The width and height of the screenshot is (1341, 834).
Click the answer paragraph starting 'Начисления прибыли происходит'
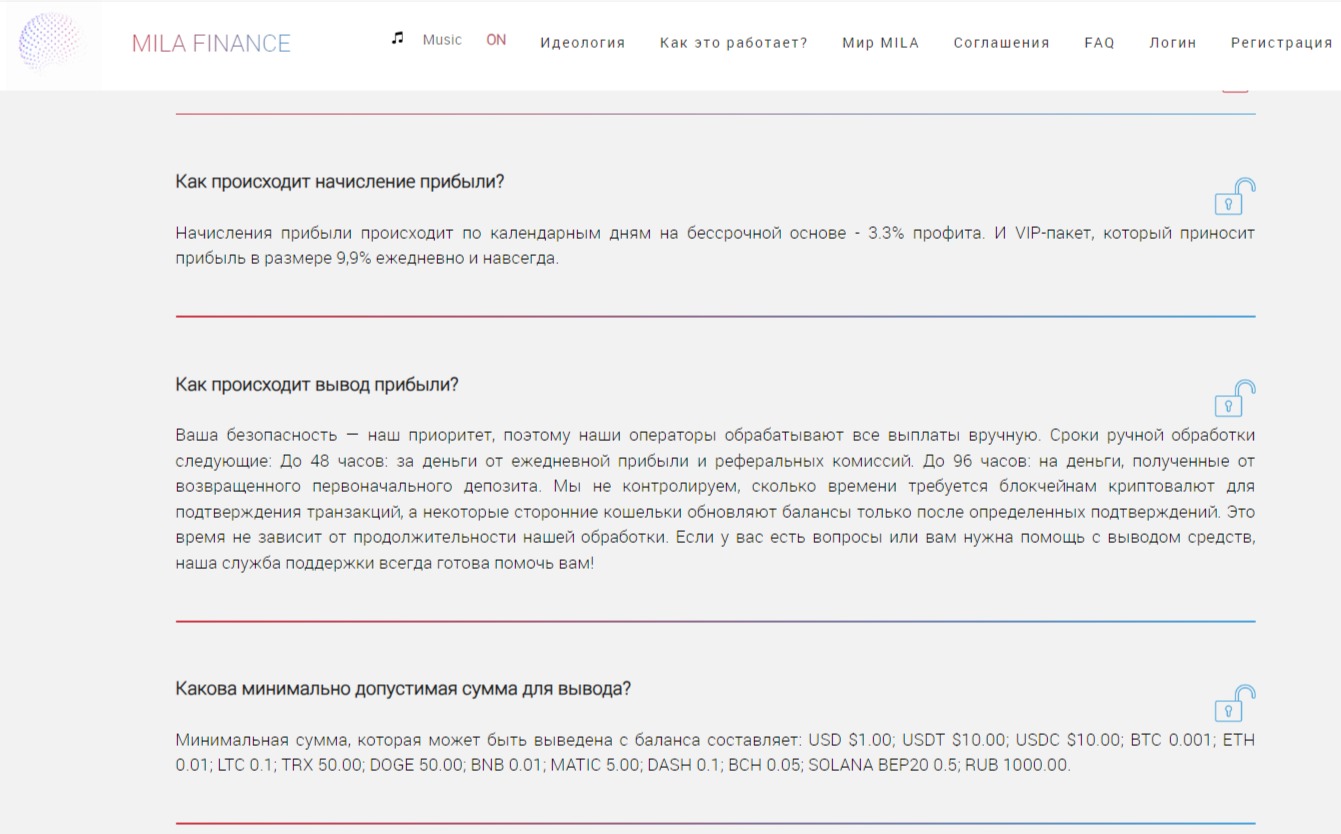pyautogui.click(x=715, y=245)
